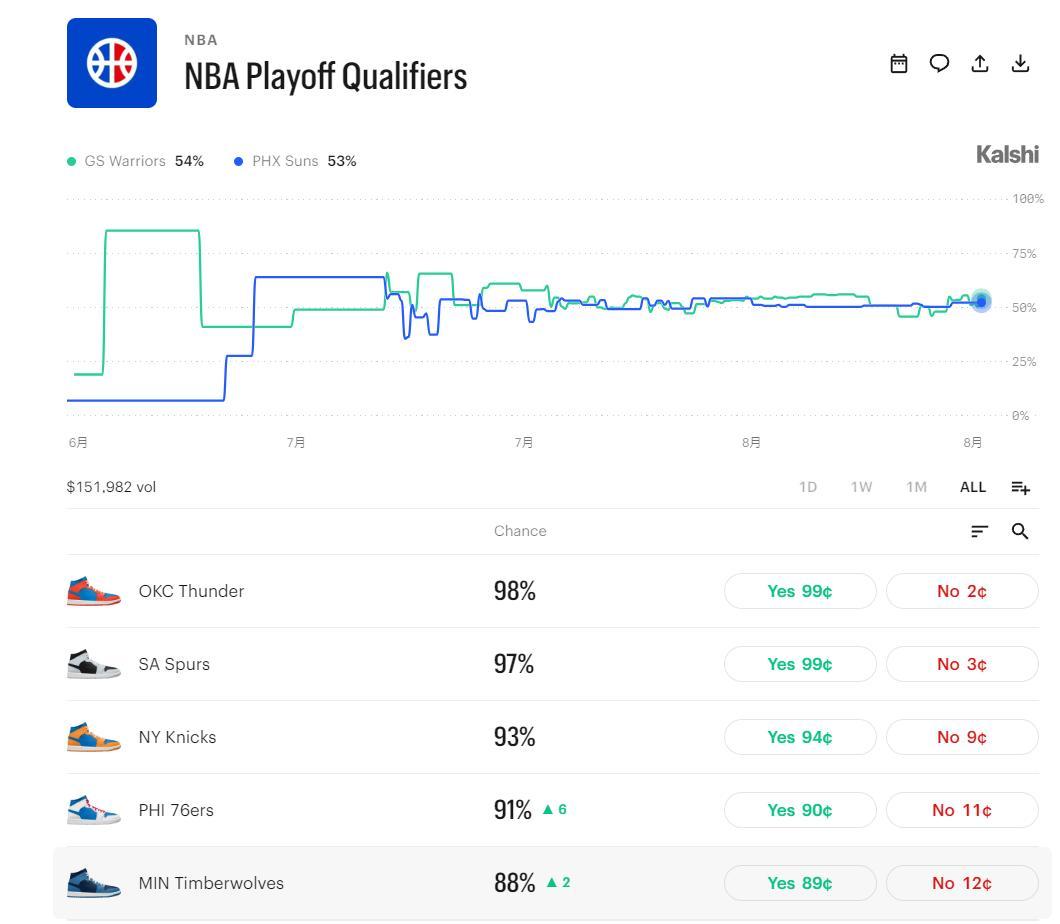The width and height of the screenshot is (1060, 924).
Task: Open the sort filter icon
Action: pyautogui.click(x=980, y=531)
